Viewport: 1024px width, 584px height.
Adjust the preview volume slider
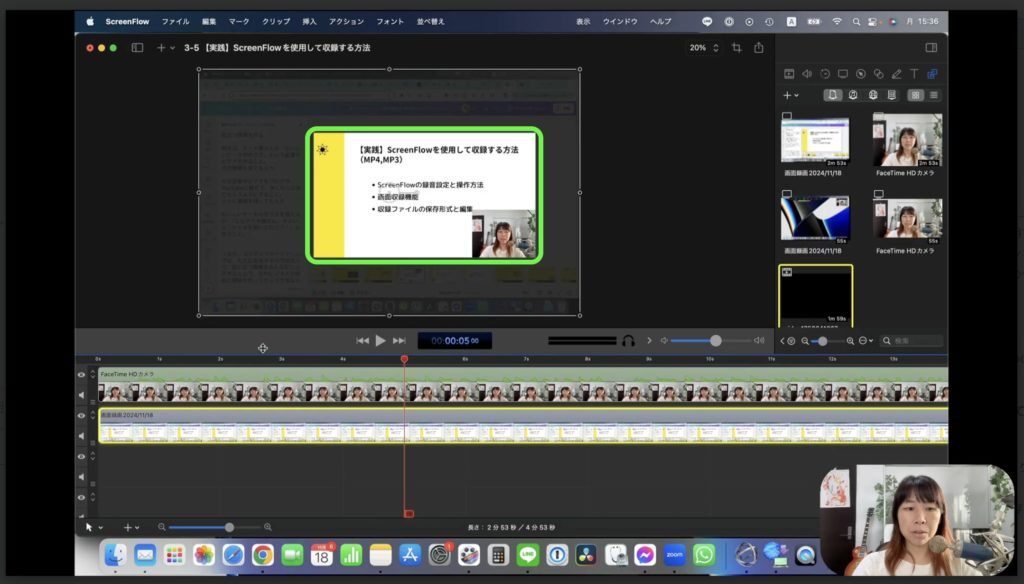pos(715,341)
